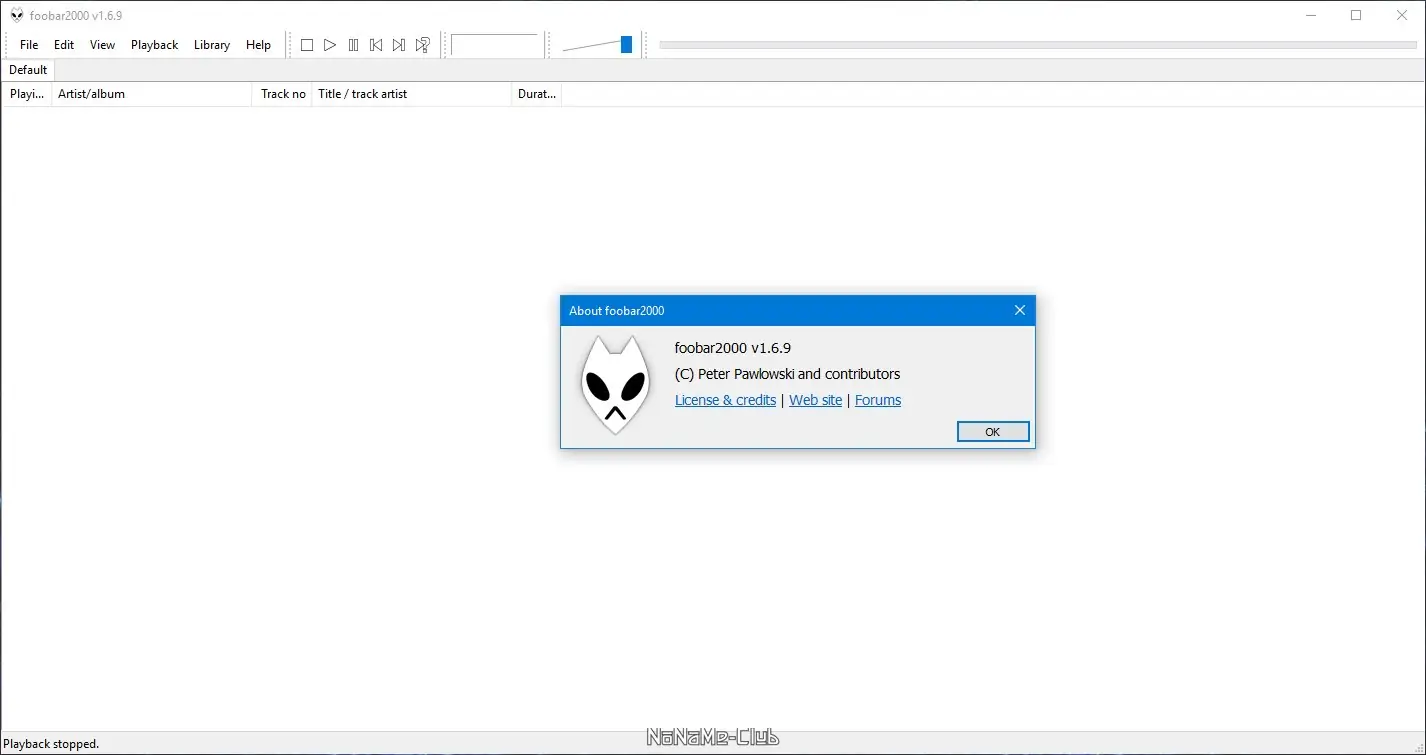Image resolution: width=1426 pixels, height=755 pixels.
Task: Click the seek bar to jump position
Action: click(x=1038, y=45)
